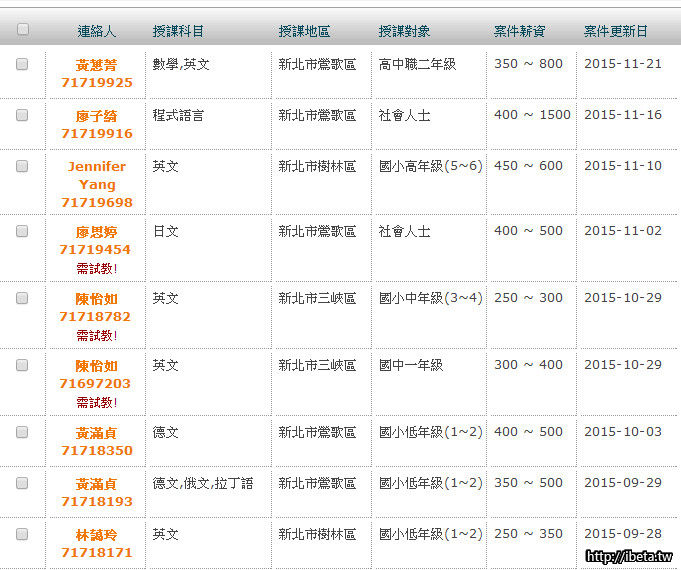The image size is (681, 570).
Task: Check the box for case 71719925
Action: tap(22, 64)
